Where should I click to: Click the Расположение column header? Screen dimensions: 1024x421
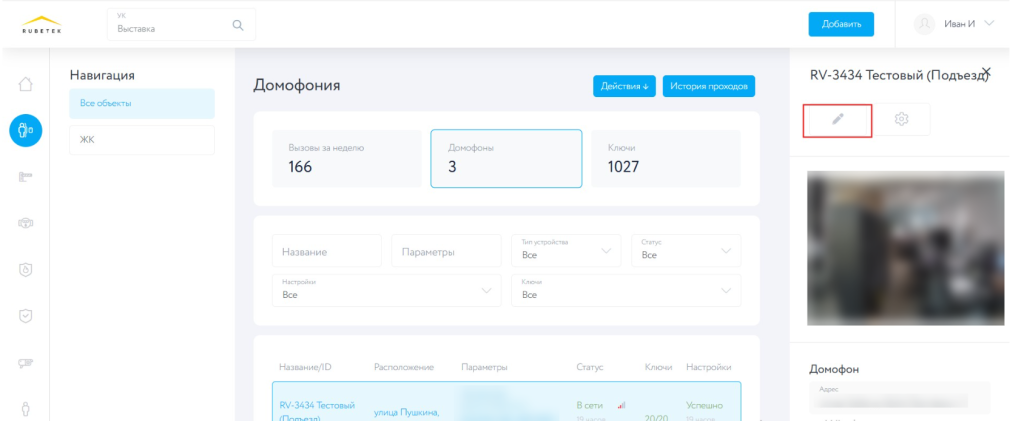tap(404, 367)
